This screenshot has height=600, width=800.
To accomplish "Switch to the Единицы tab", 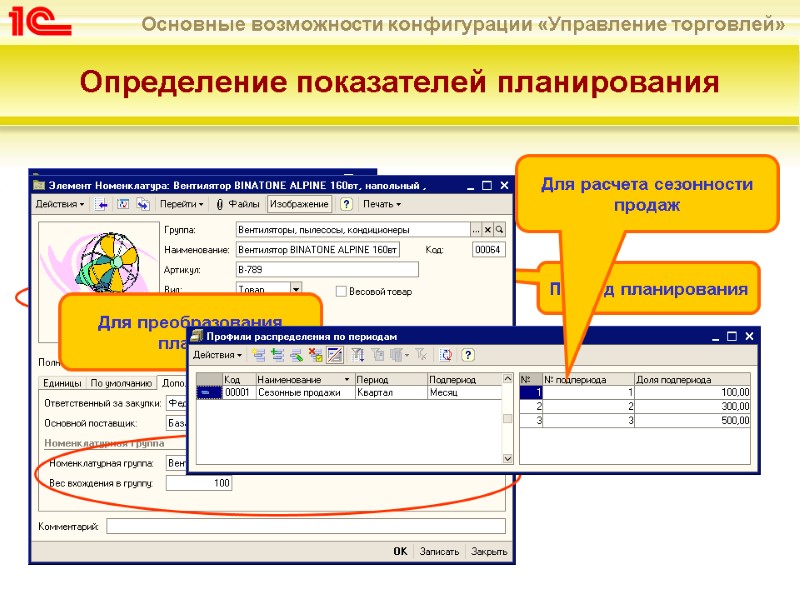I will [x=62, y=381].
